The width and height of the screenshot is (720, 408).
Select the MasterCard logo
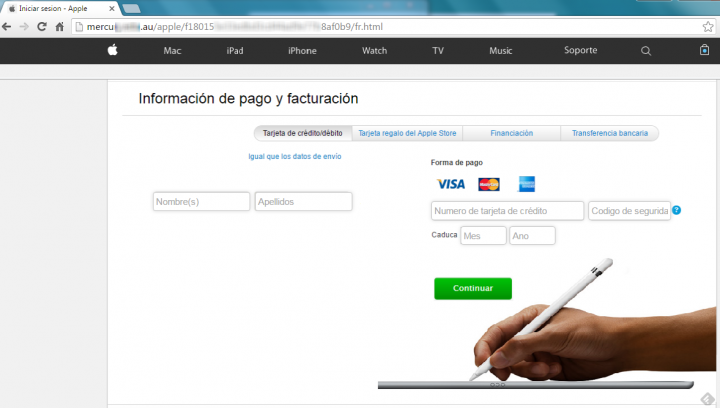coord(489,184)
